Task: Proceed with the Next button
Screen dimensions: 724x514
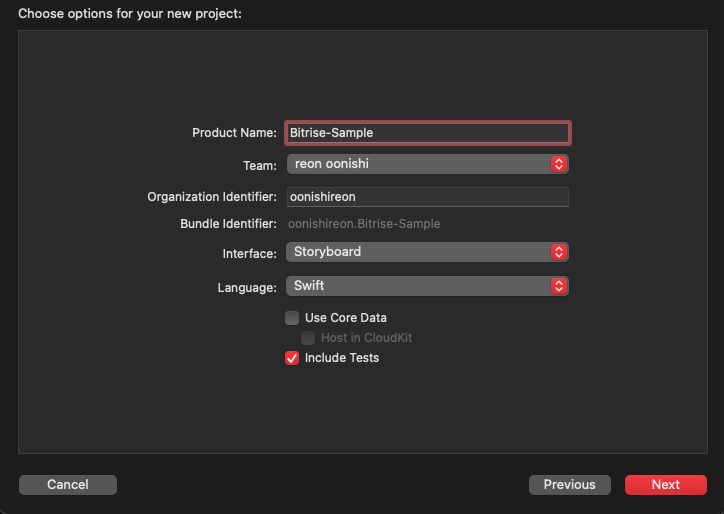Action: tap(665, 484)
